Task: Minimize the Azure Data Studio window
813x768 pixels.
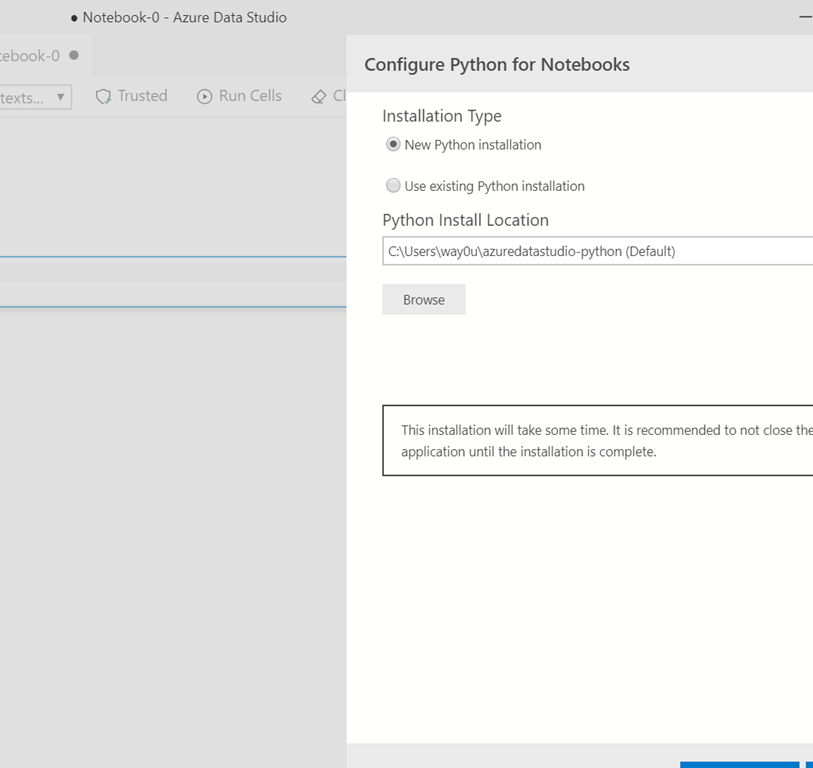Action: point(805,18)
